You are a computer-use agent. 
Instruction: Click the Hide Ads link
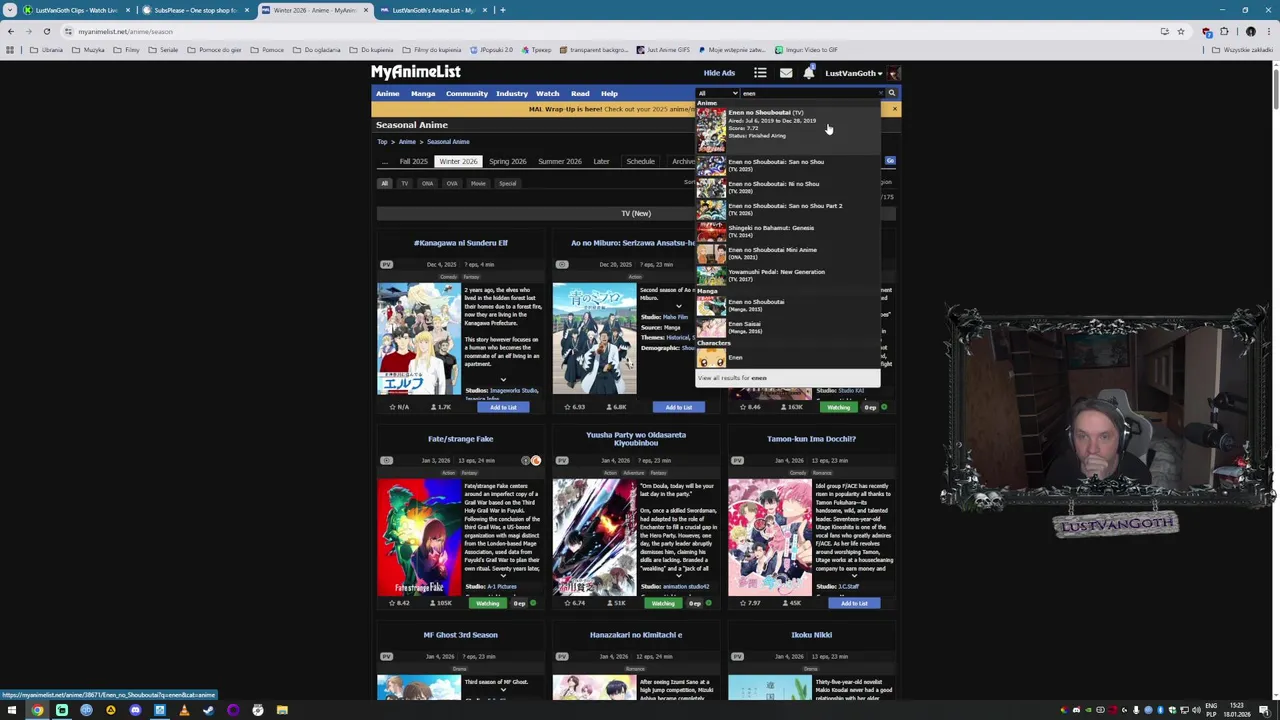(x=719, y=73)
